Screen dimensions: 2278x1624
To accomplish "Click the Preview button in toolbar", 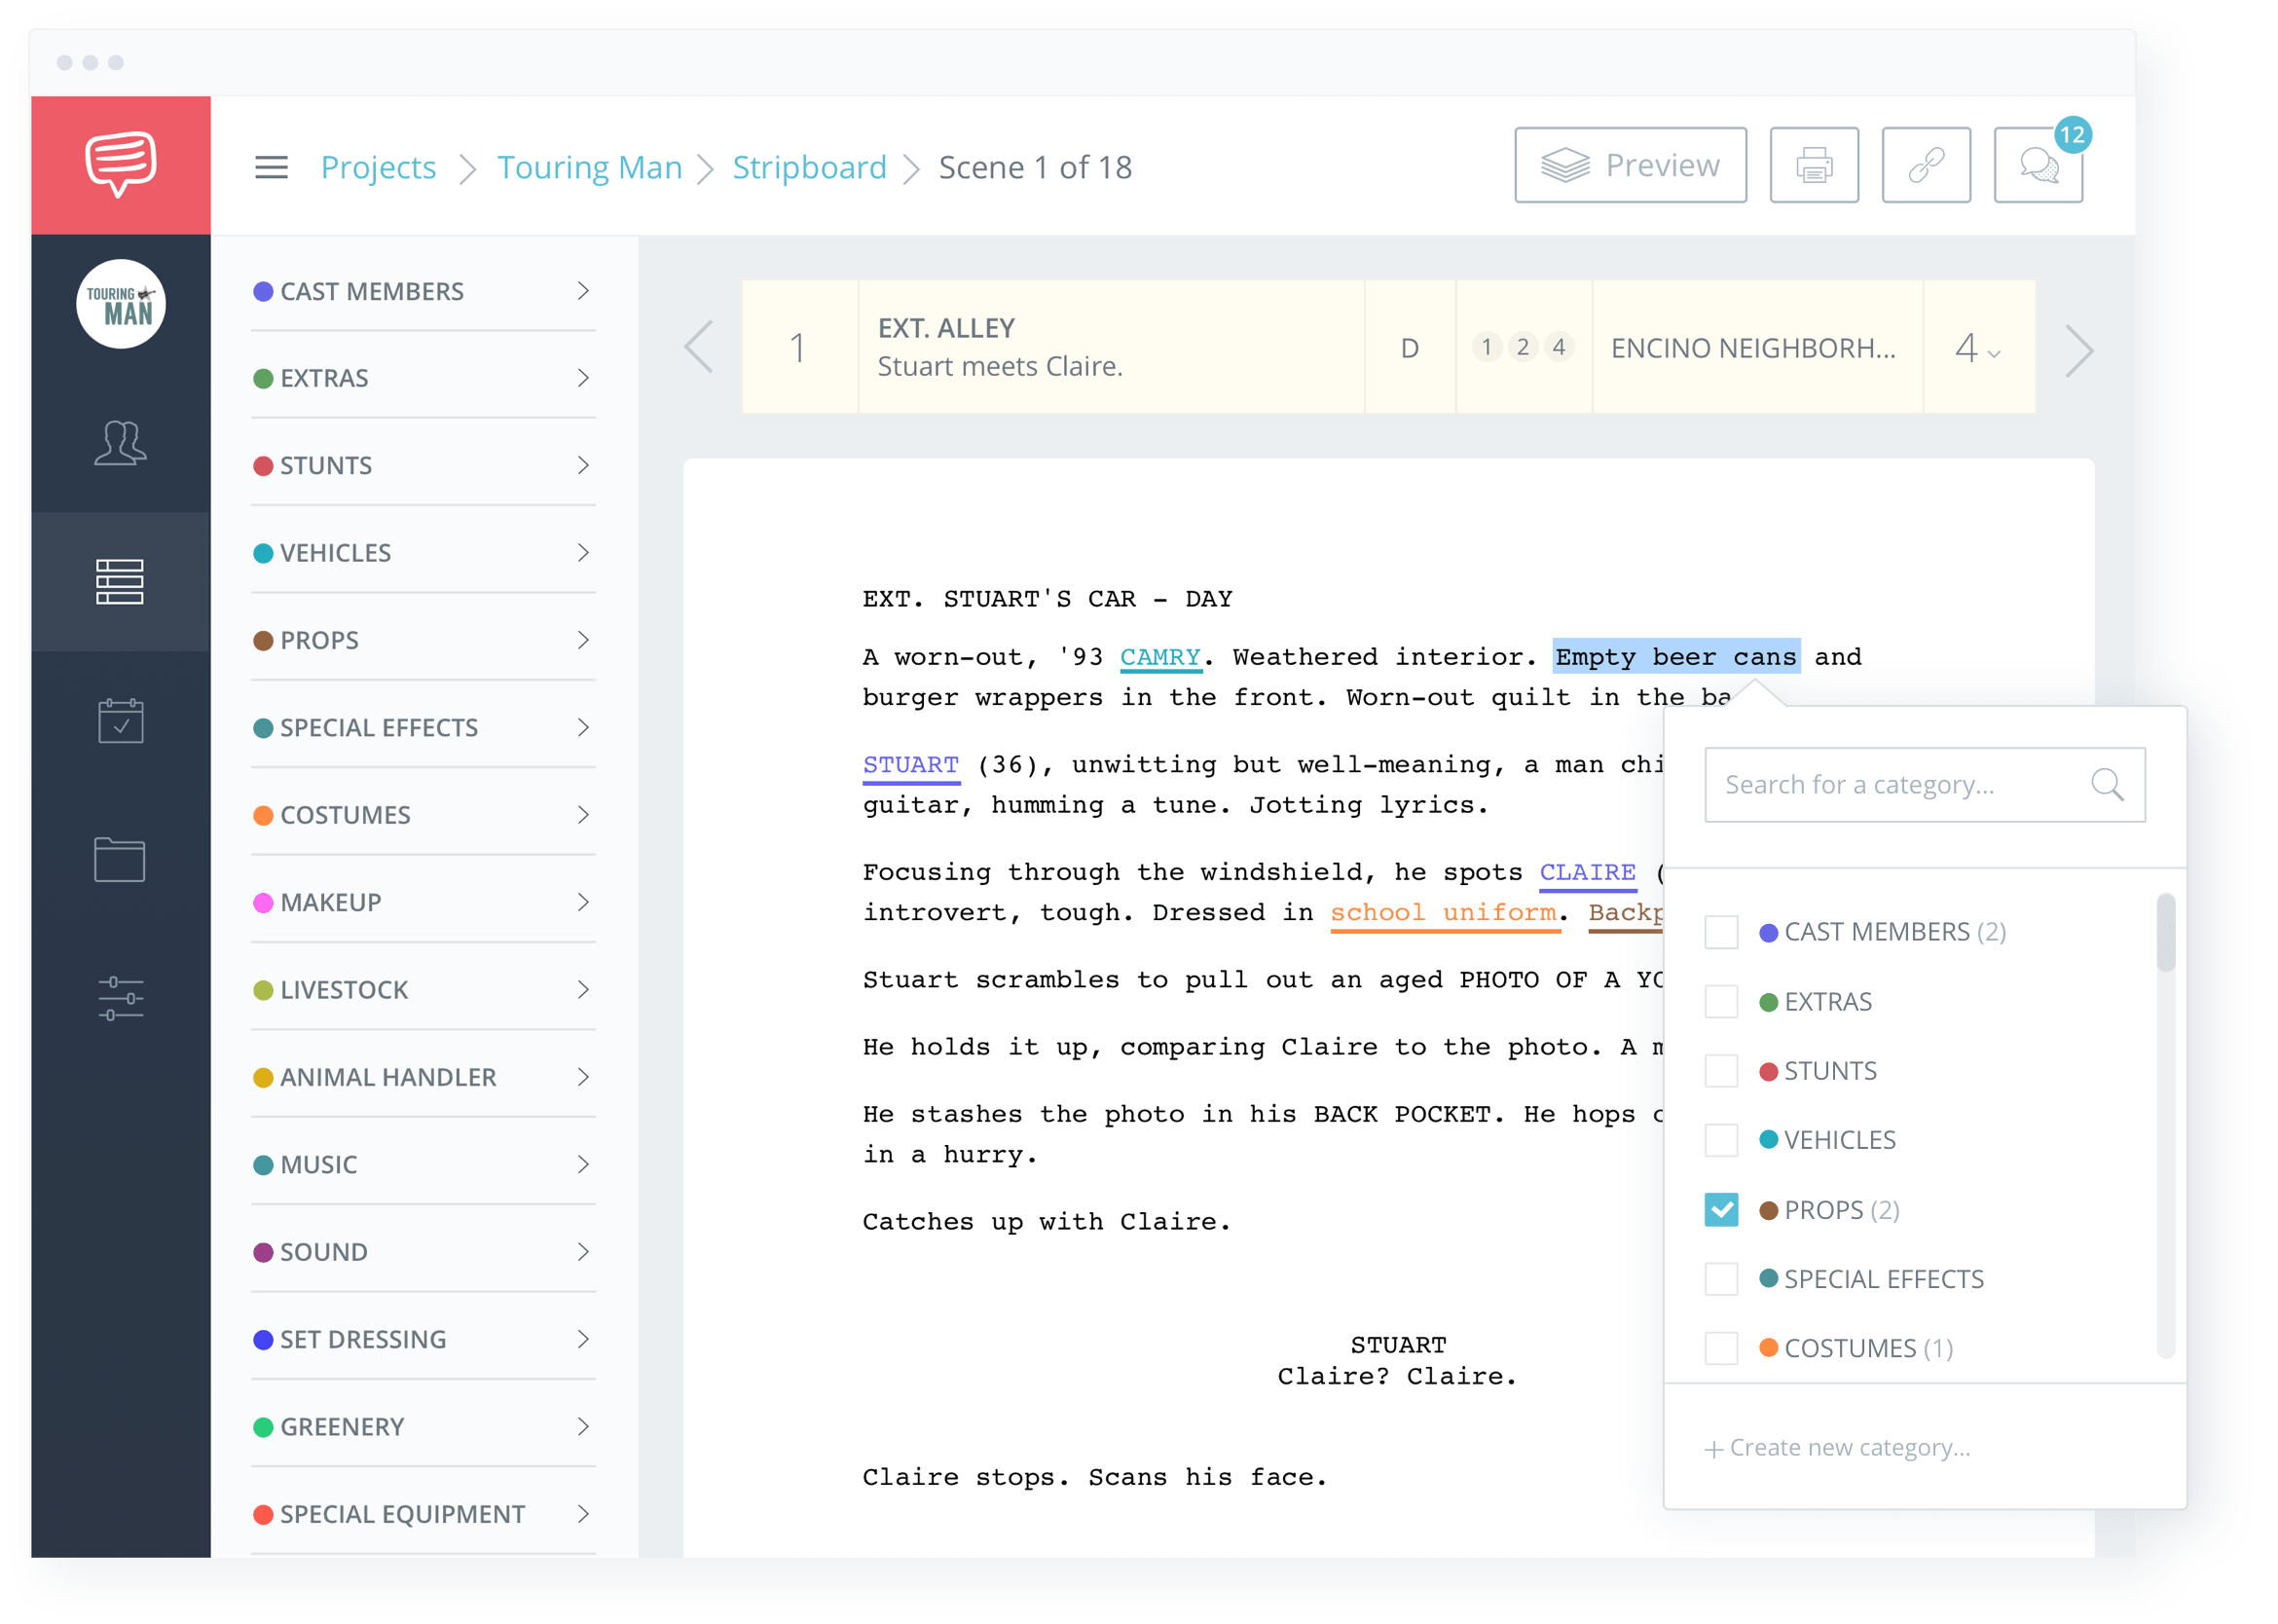I will point(1628,166).
